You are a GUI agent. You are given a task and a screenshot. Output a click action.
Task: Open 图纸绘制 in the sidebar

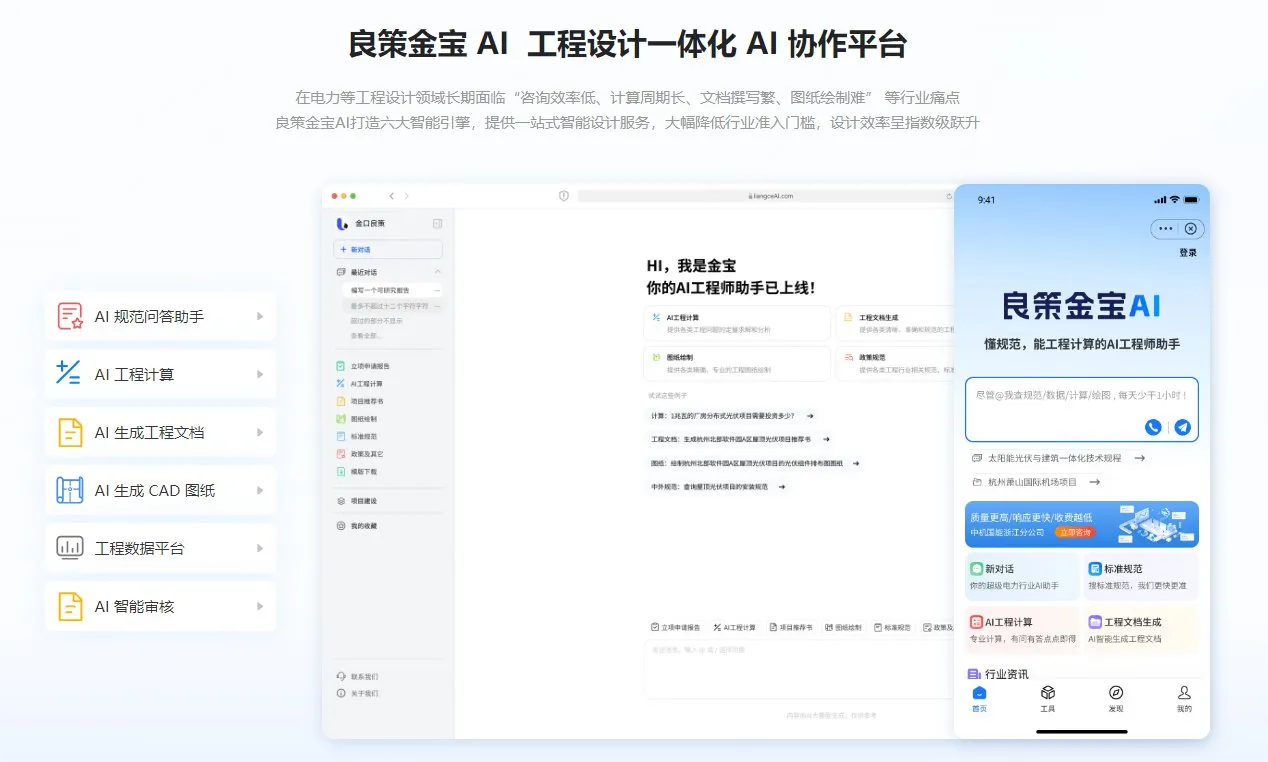click(357, 419)
